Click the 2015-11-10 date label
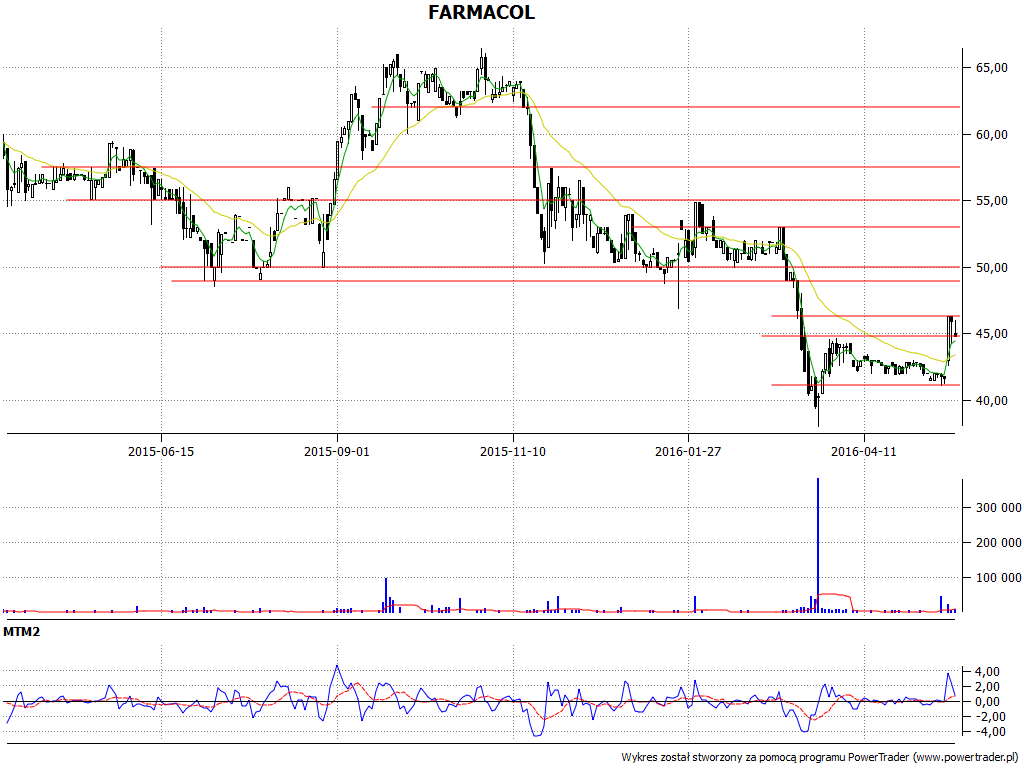 point(513,451)
